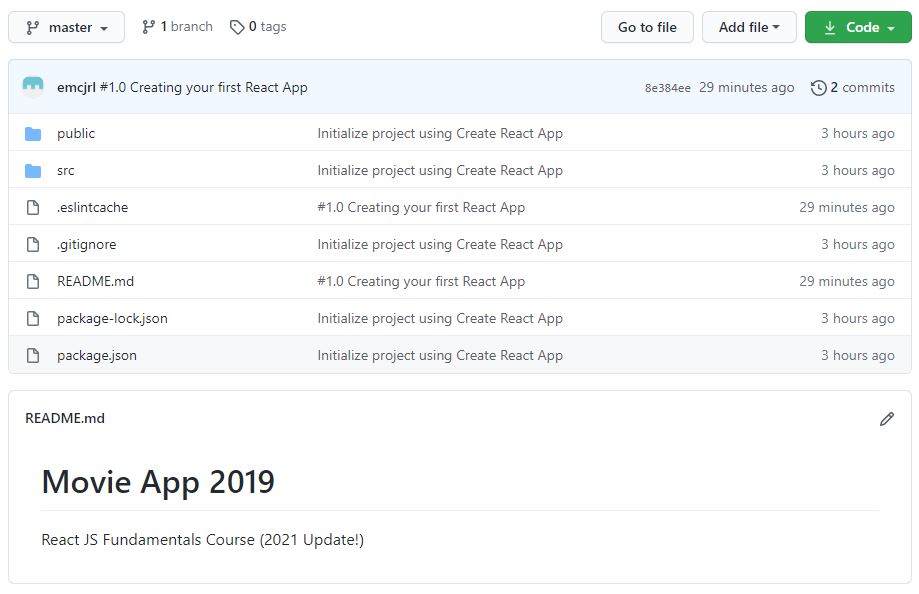Click the package-lock.json row 3 hours ago
919x594 pixels.
(857, 318)
